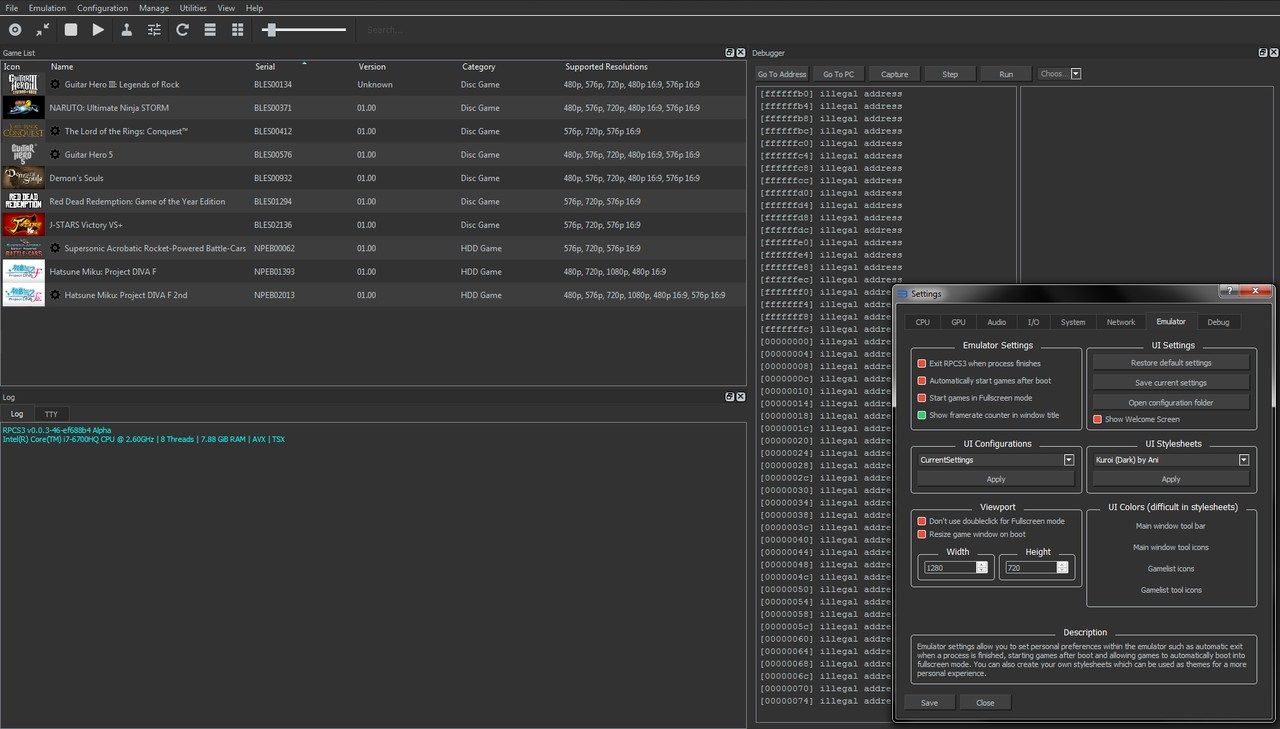Toggle fullscreen using the arrows toolbar icon
Image resolution: width=1280 pixels, height=729 pixels.
click(43, 30)
